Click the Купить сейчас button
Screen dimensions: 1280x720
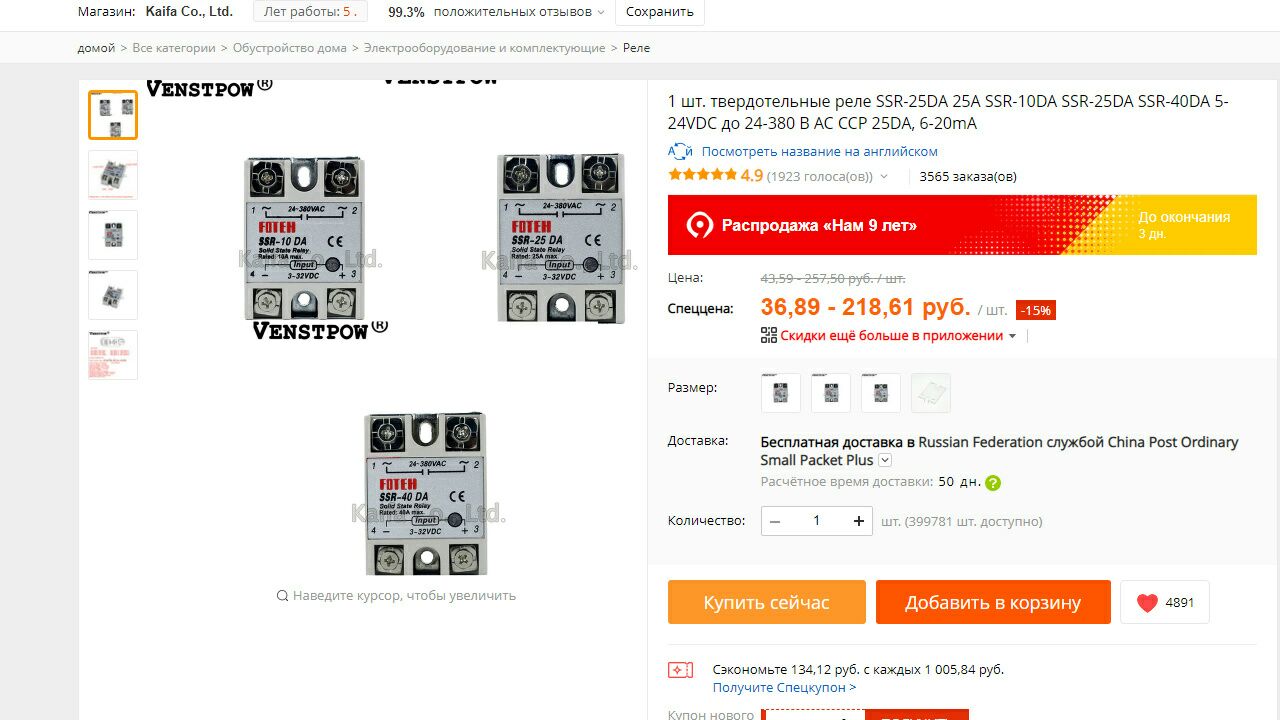[767, 602]
